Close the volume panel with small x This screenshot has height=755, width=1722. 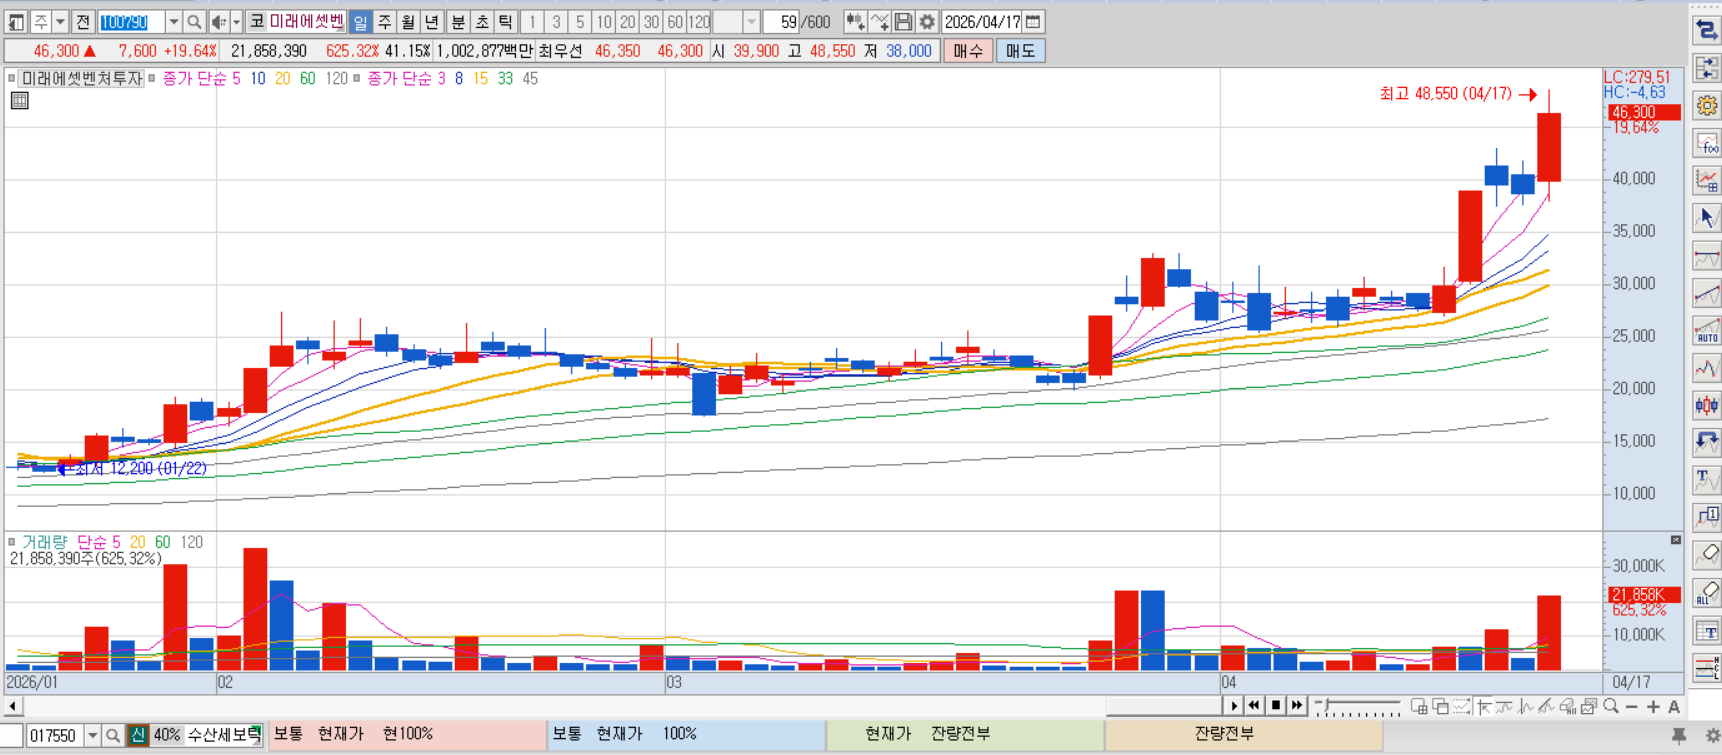pos(1676,540)
